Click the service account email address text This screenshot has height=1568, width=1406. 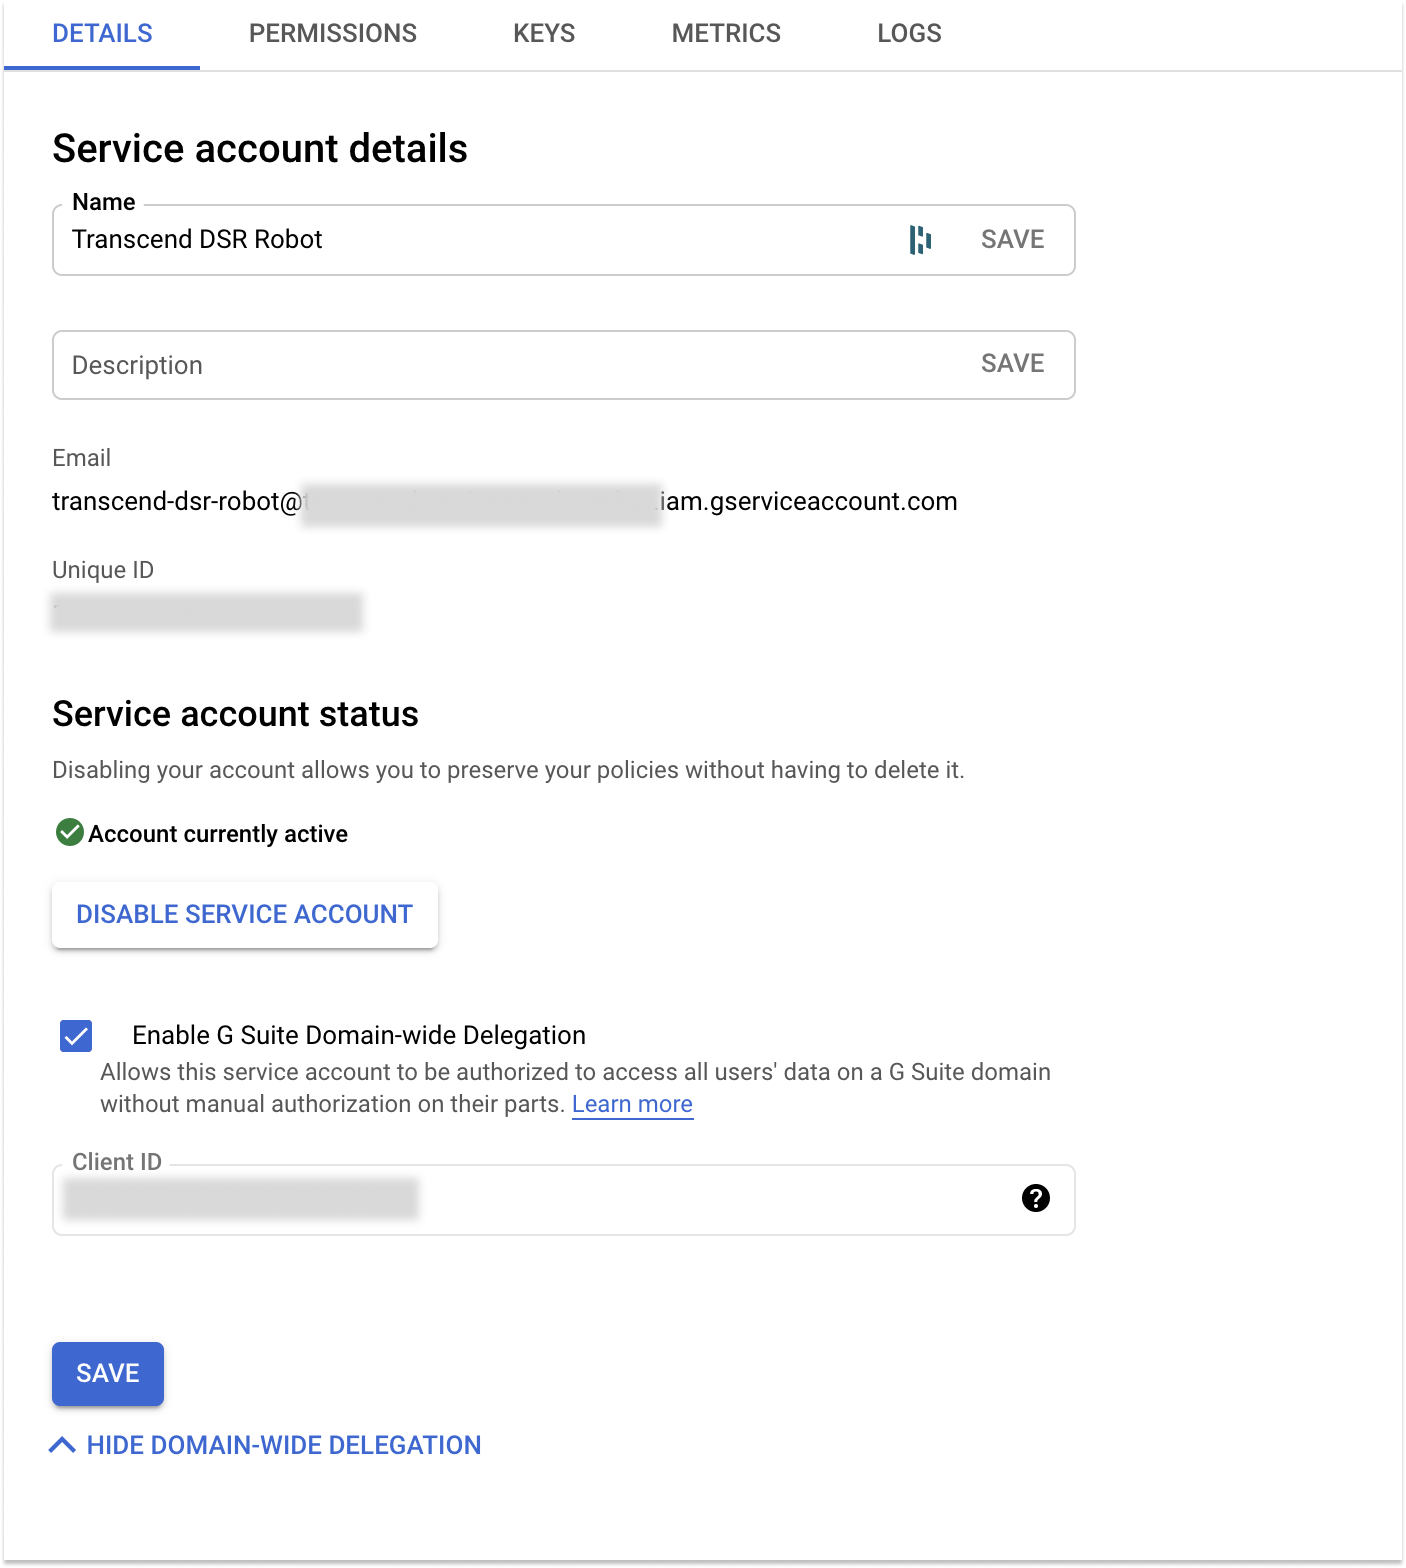point(505,501)
